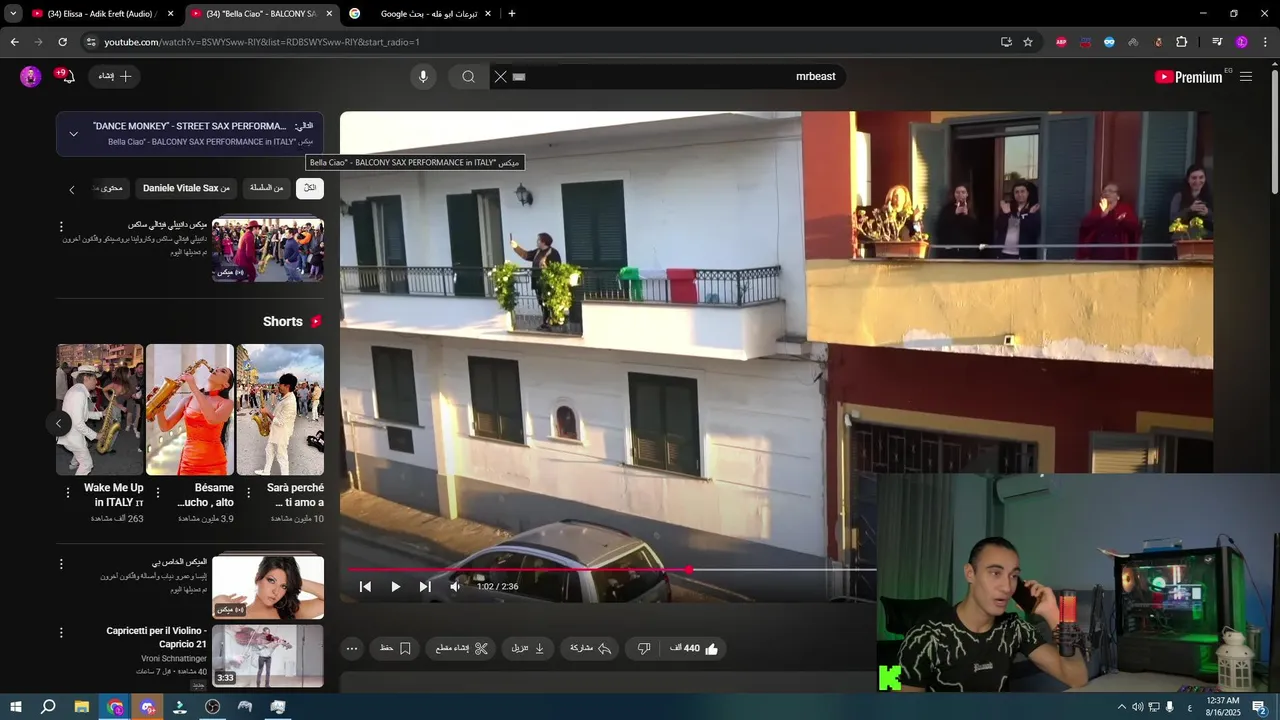Screen dimensions: 1280x720
Task: Bookmark this page with star icon
Action: (x=1028, y=42)
